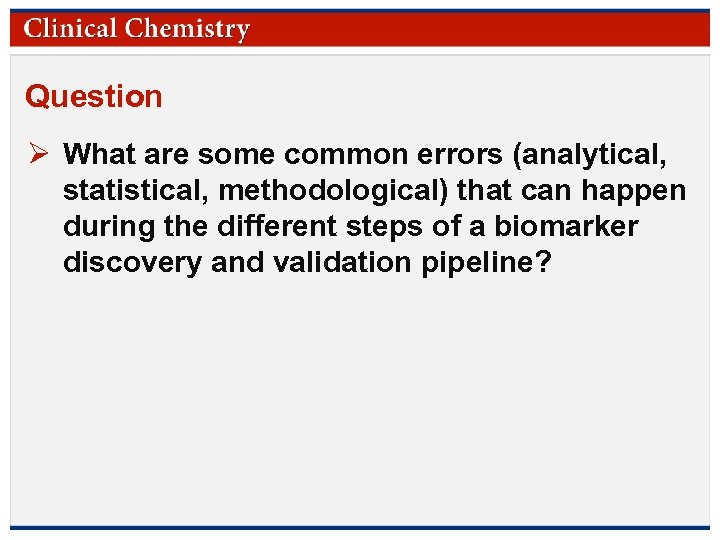Click the blank gray slide area below text
The height and width of the screenshot is (540, 720).
(x=360, y=400)
